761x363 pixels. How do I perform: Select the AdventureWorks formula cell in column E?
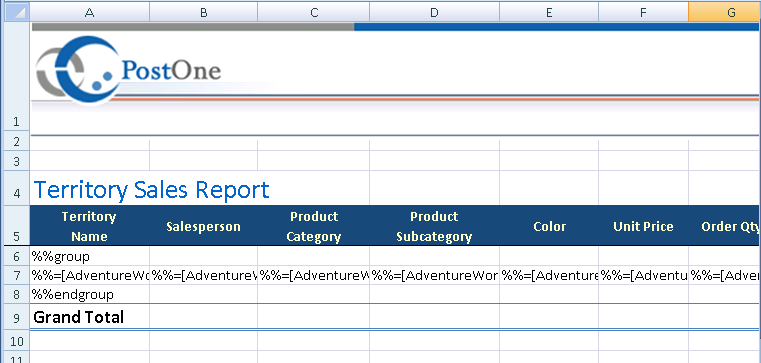coord(549,275)
